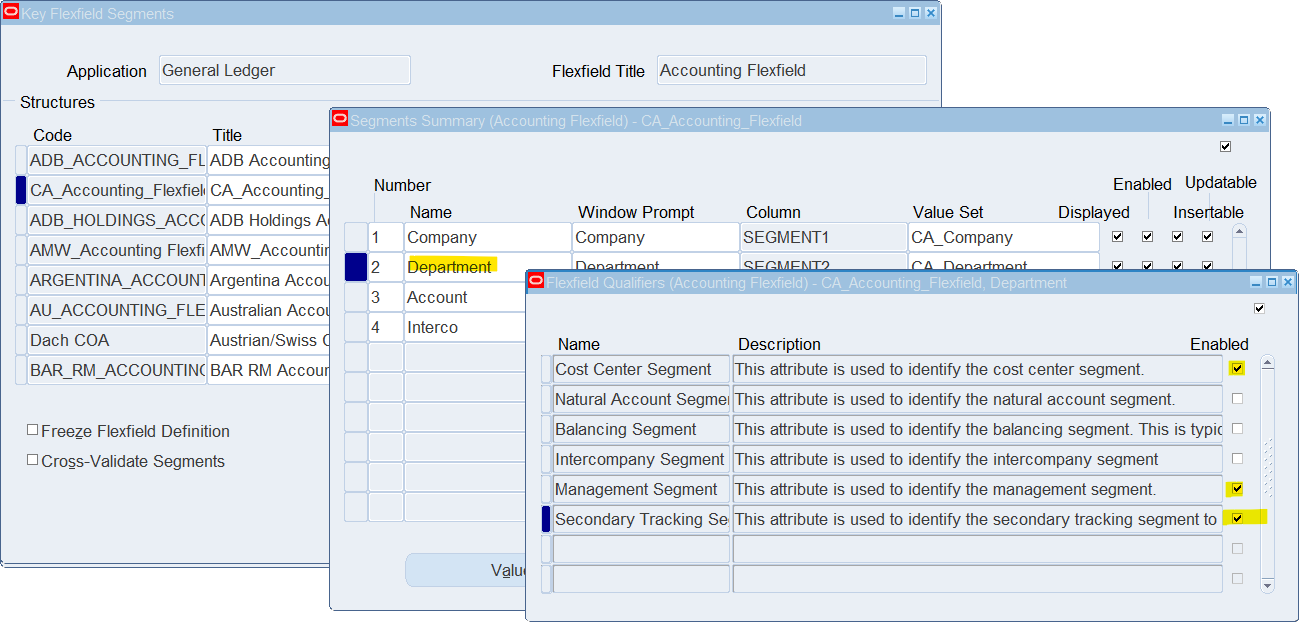Check Enabled for Natural Account Segment
The width and height of the screenshot is (1306, 622).
[x=1238, y=399]
